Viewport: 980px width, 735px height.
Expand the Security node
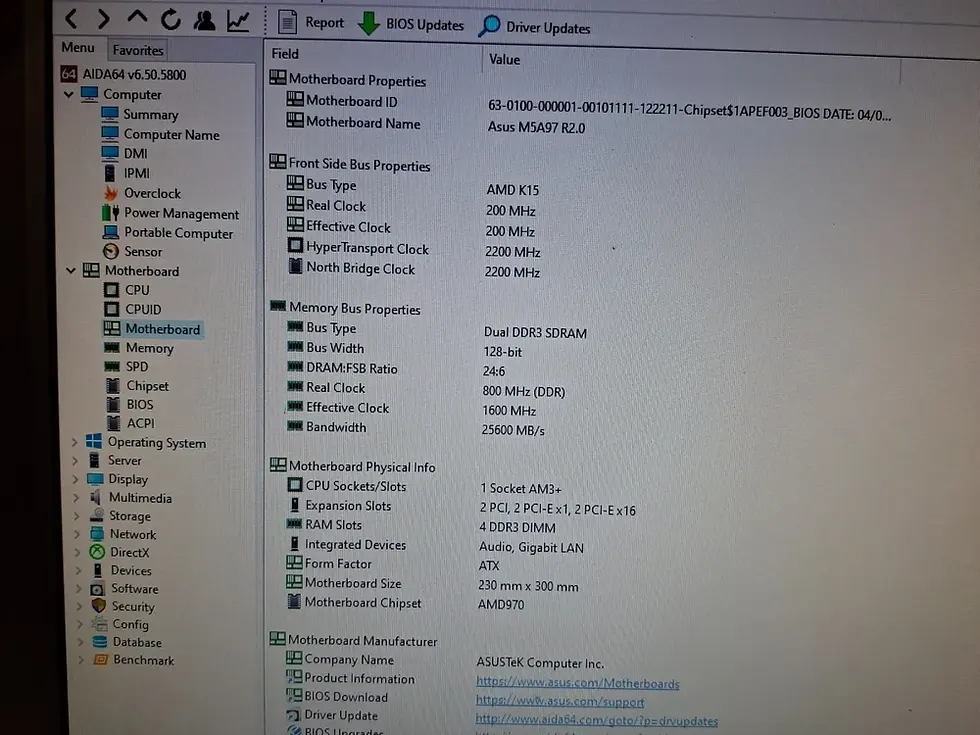(80, 606)
